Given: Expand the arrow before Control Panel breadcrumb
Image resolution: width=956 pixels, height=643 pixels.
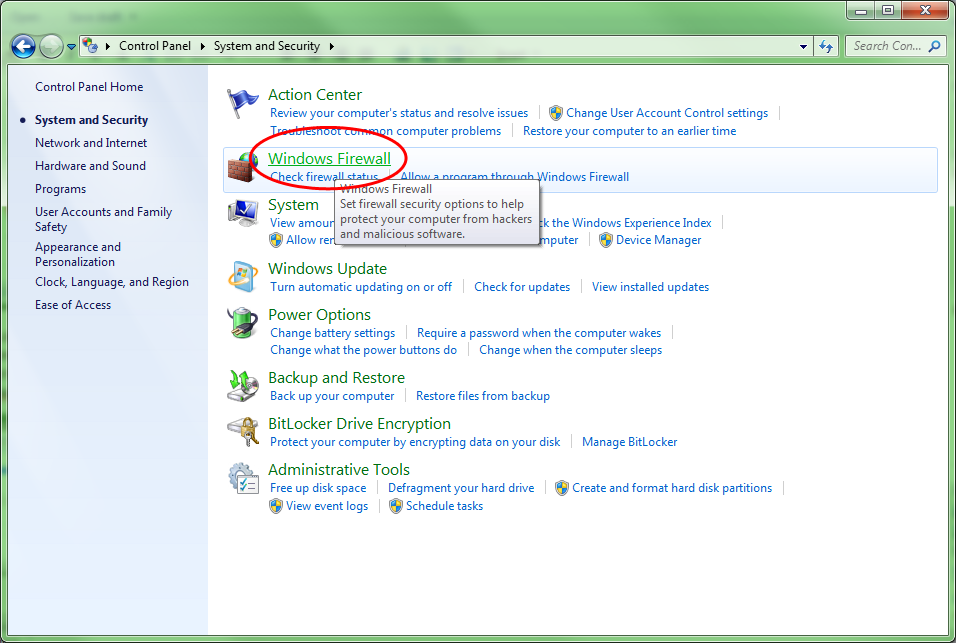Looking at the screenshot, I should 108,46.
